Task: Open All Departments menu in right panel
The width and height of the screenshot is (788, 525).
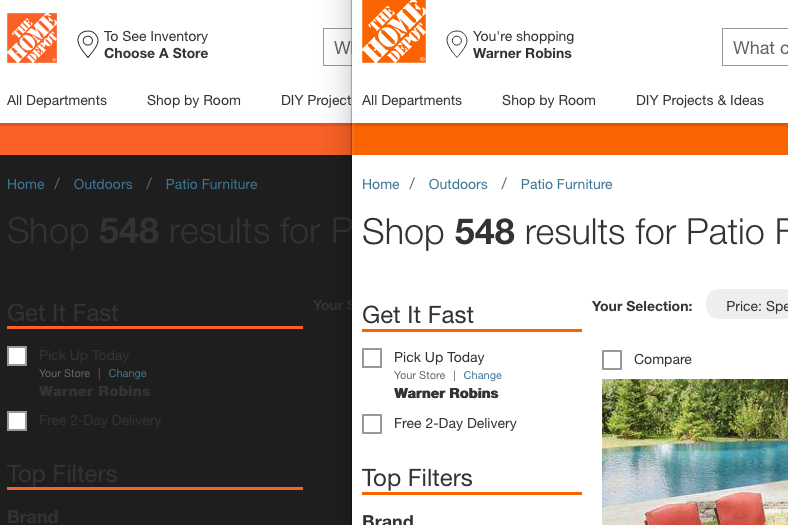Action: coord(412,100)
